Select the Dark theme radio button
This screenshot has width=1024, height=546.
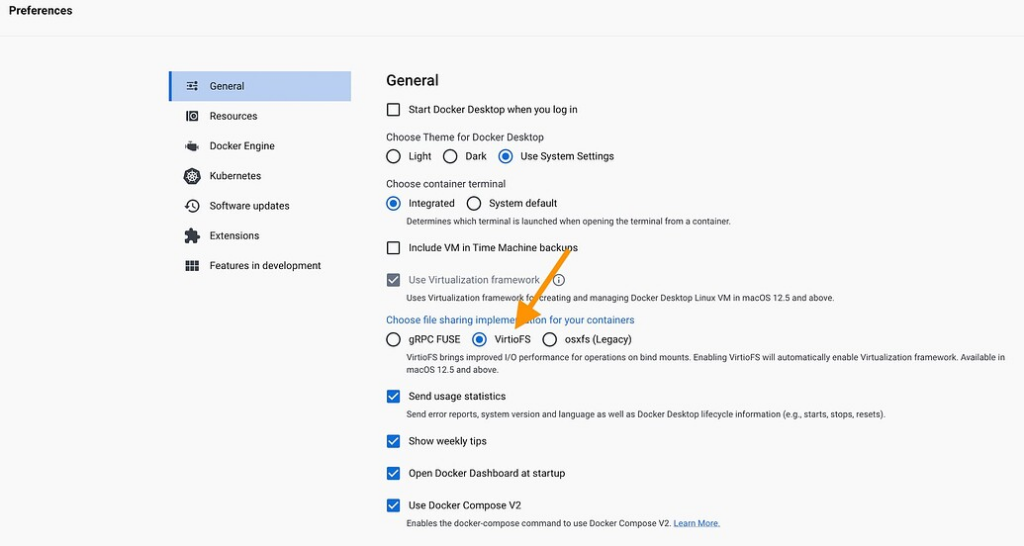450,157
